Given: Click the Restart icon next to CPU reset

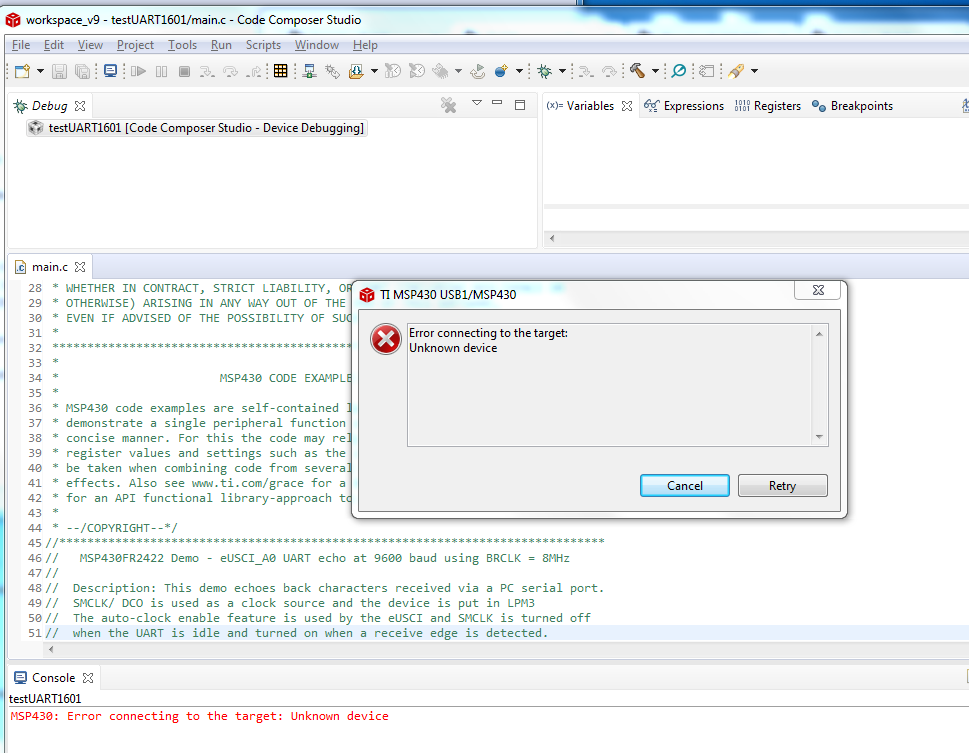Looking at the screenshot, I should point(417,71).
